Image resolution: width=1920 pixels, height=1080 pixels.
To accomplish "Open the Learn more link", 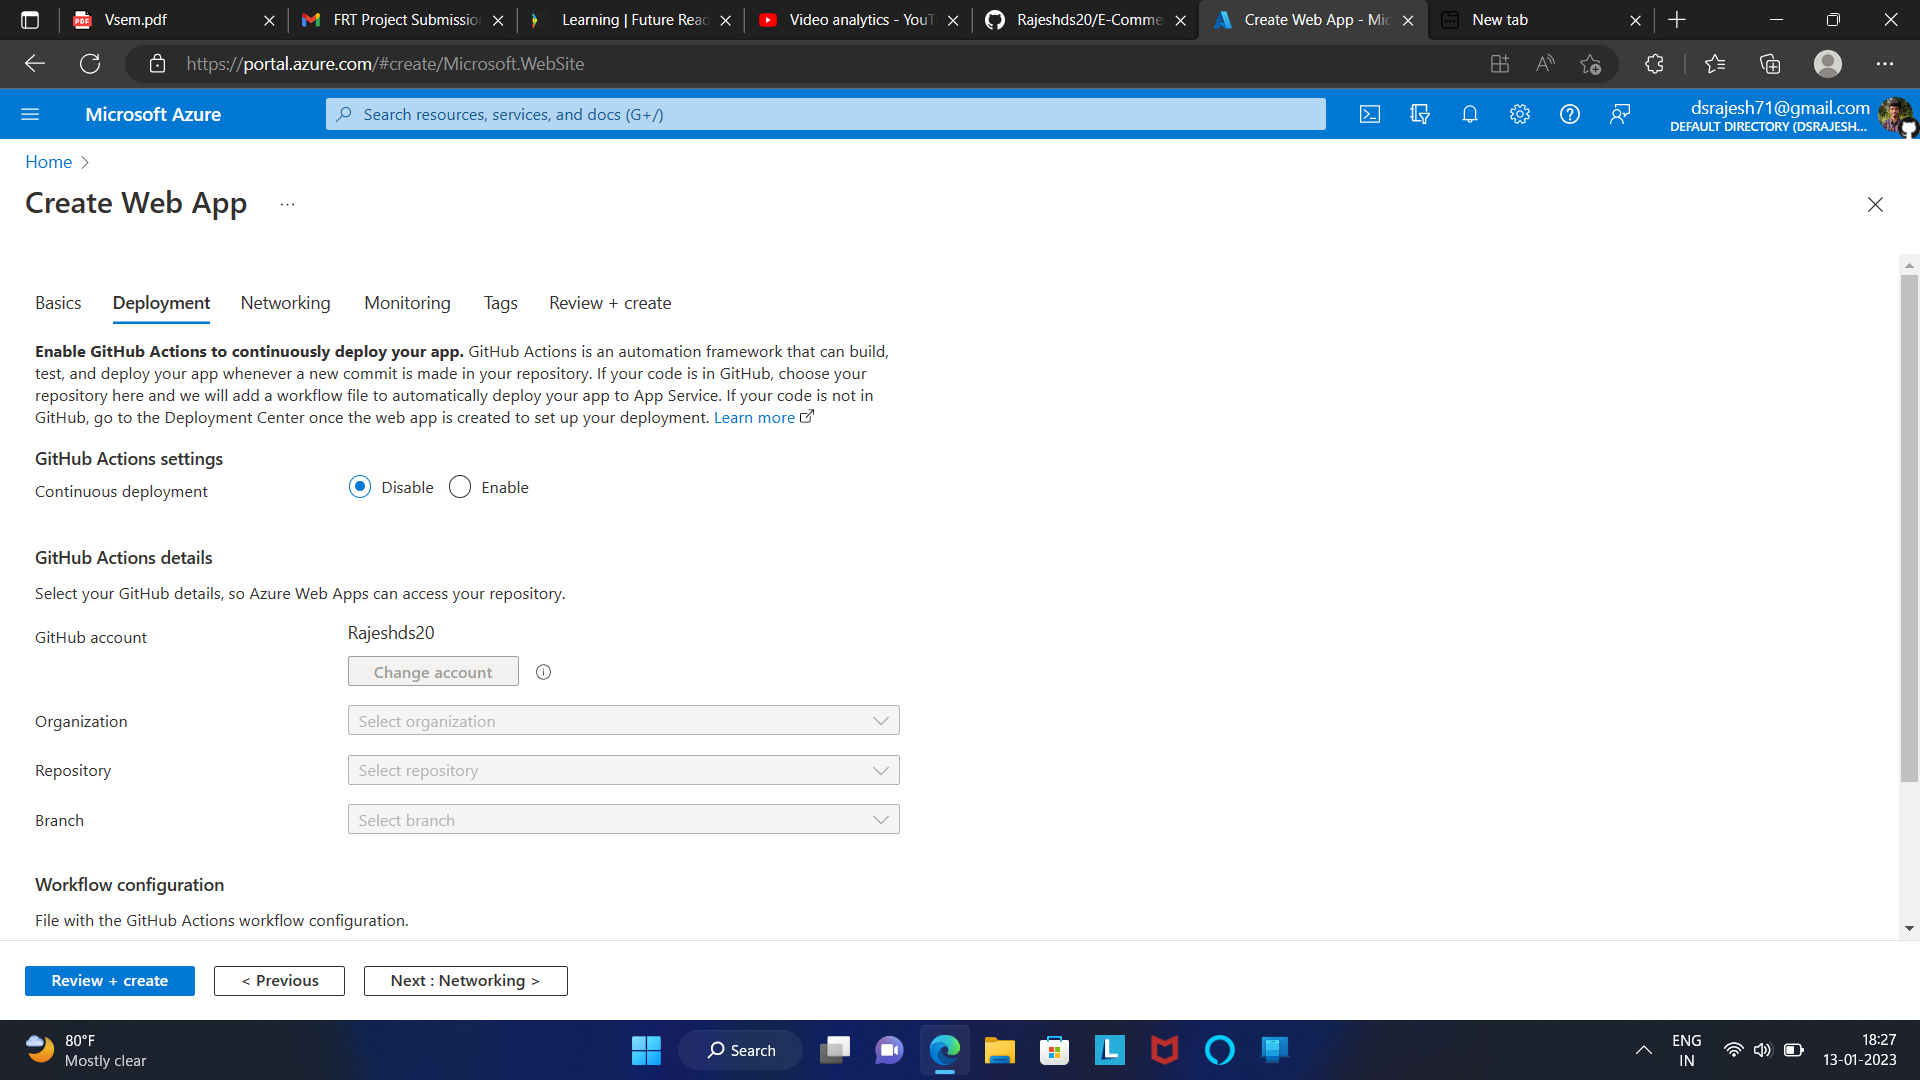I will click(755, 417).
